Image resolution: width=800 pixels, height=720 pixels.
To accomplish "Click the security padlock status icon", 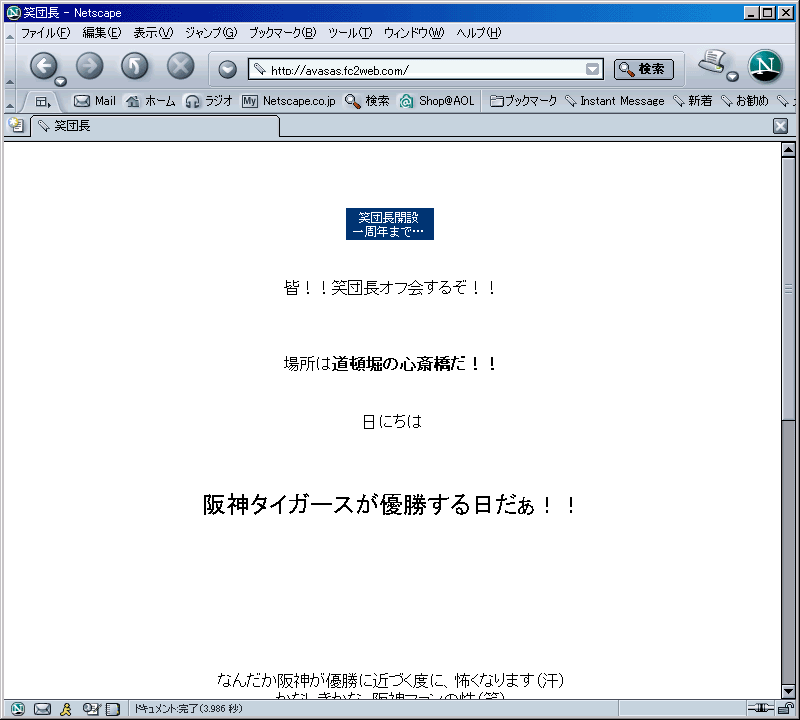I will pyautogui.click(x=786, y=708).
